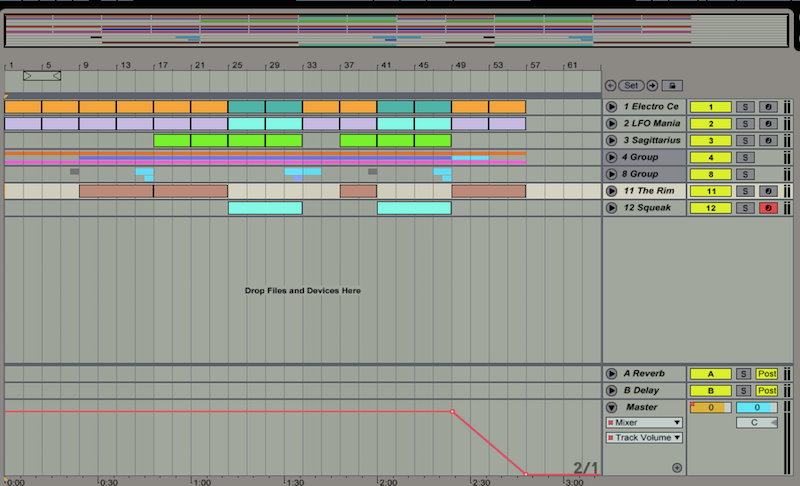The image size is (800, 486).
Task: Toggle track 12 activator button
Action: (711, 208)
